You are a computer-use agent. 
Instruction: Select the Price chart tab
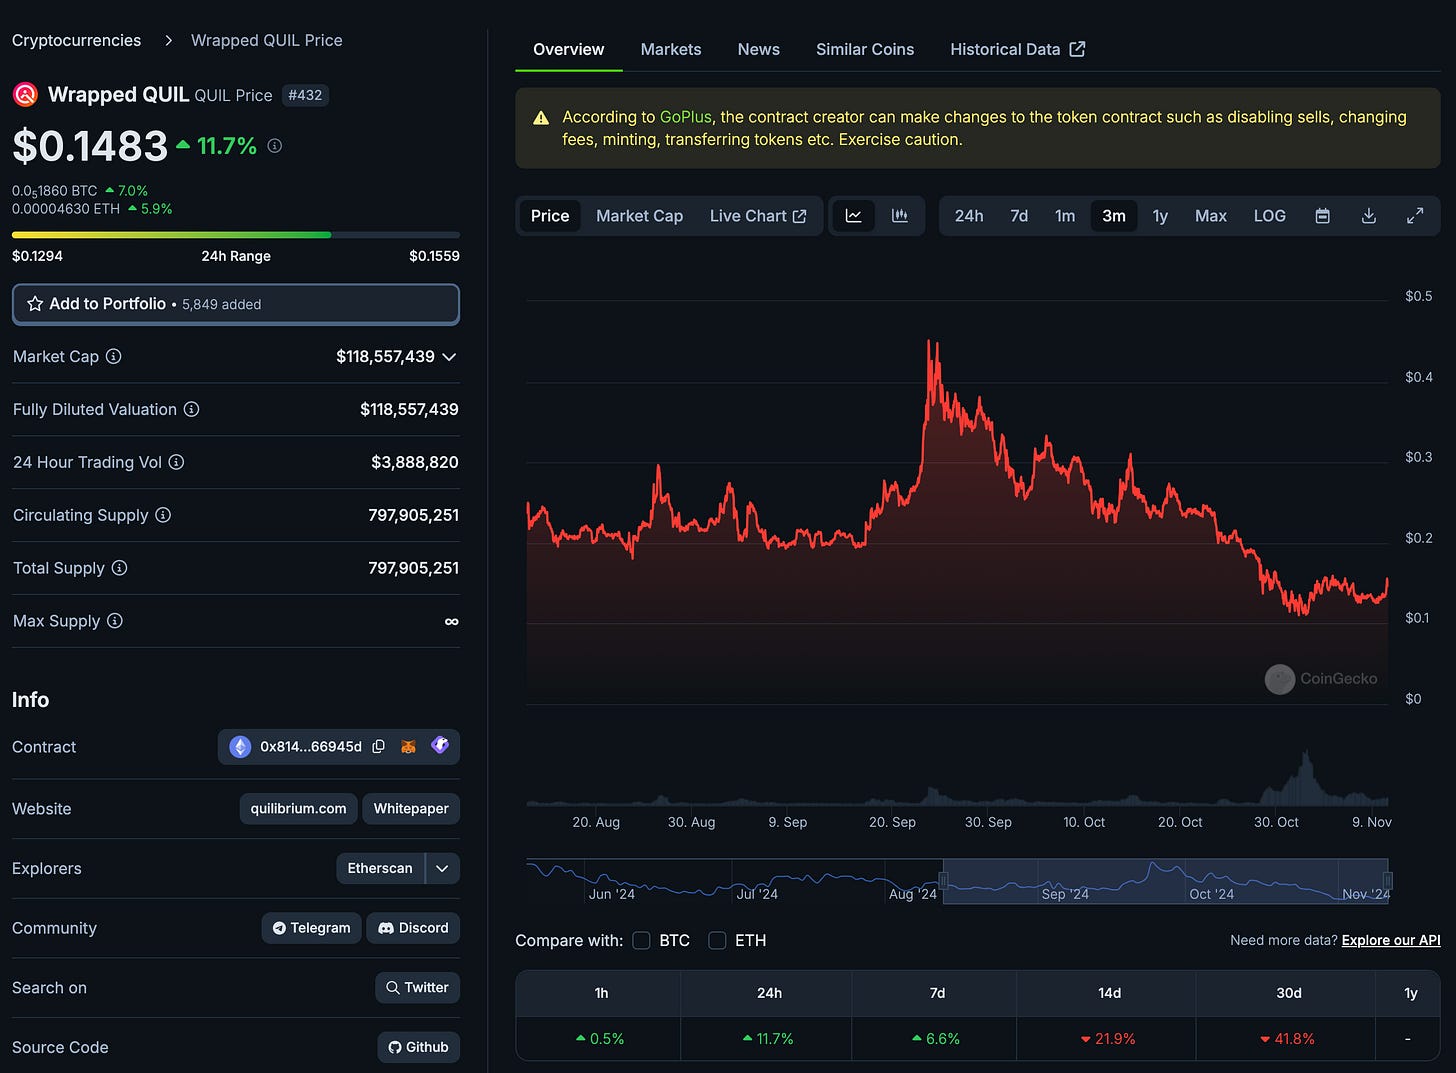point(550,216)
